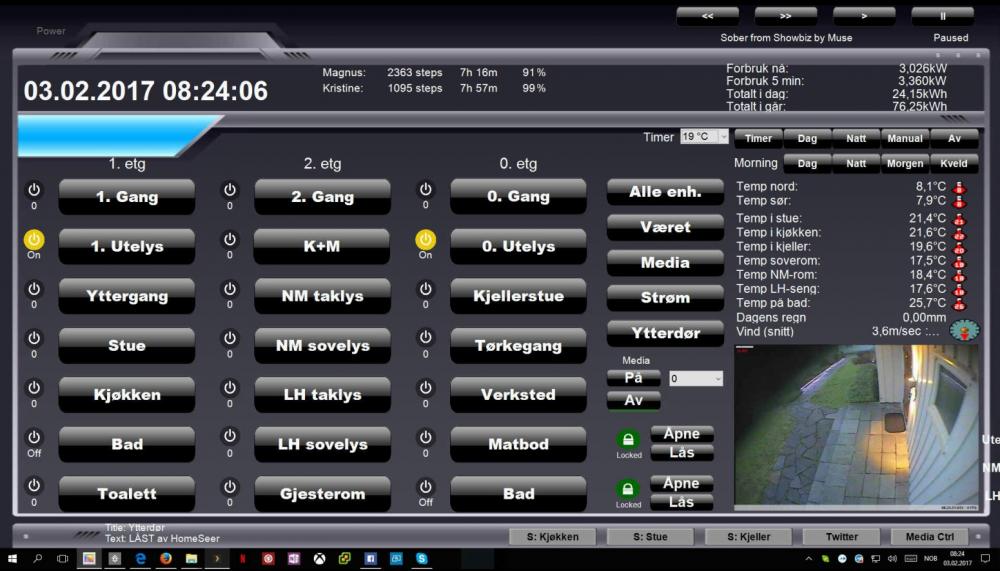Click power icon beside NM sovelys
The width and height of the screenshot is (1000, 571).
230,338
